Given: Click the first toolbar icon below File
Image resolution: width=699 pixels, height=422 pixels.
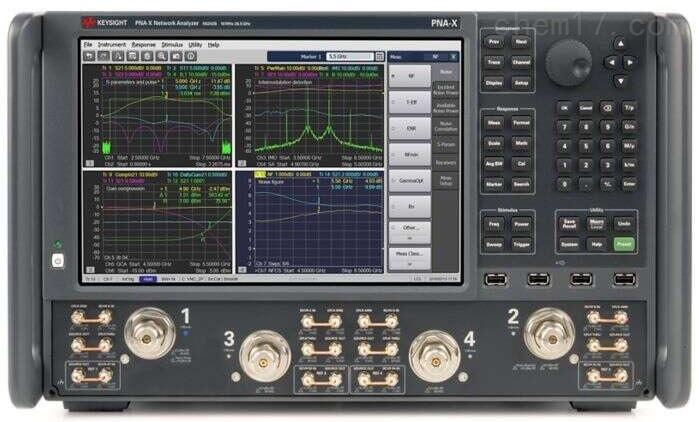Looking at the screenshot, I should (x=88, y=57).
